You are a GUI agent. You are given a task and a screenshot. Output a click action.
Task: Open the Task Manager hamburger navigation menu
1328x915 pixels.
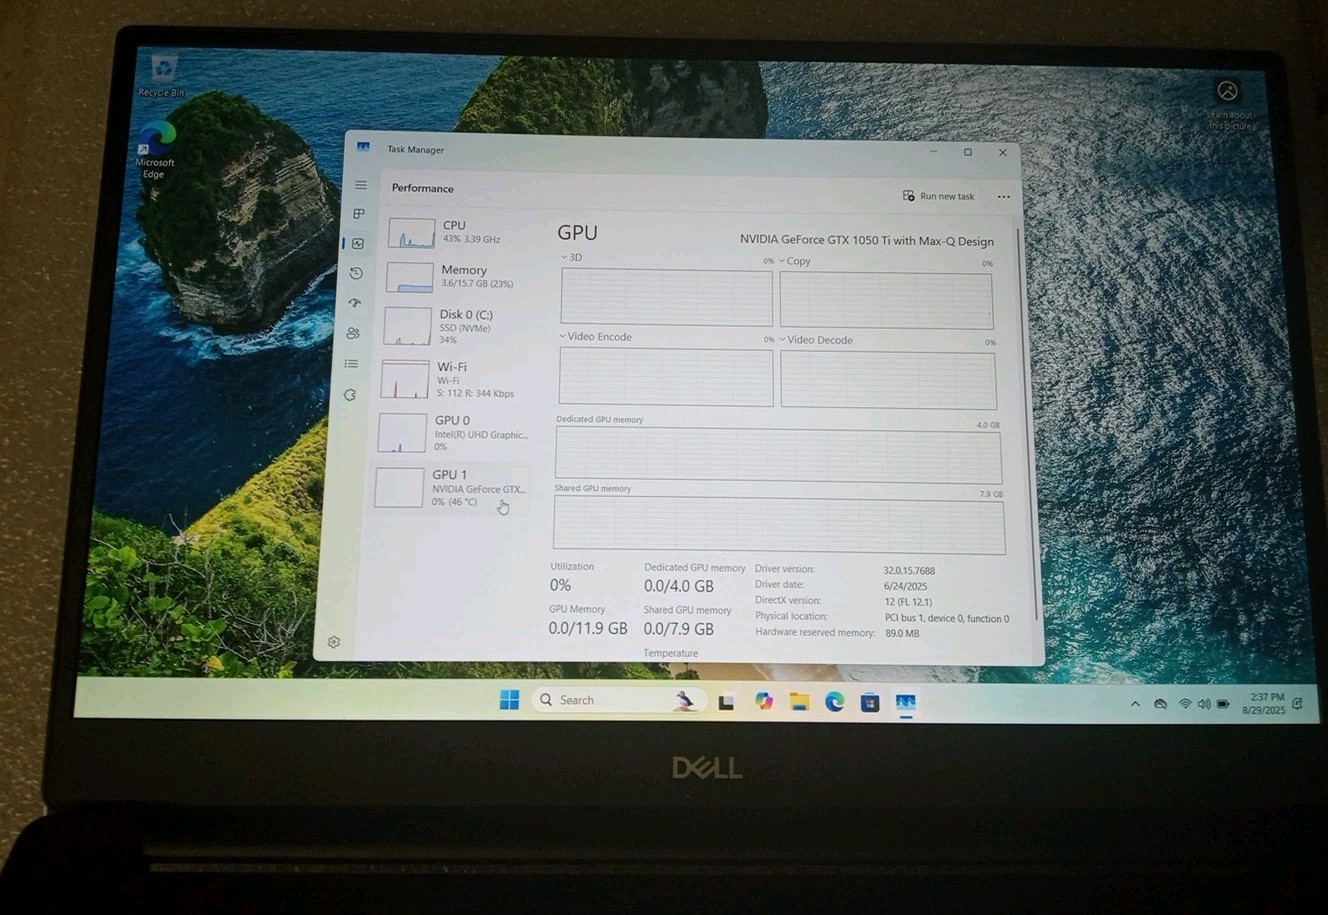pos(361,185)
